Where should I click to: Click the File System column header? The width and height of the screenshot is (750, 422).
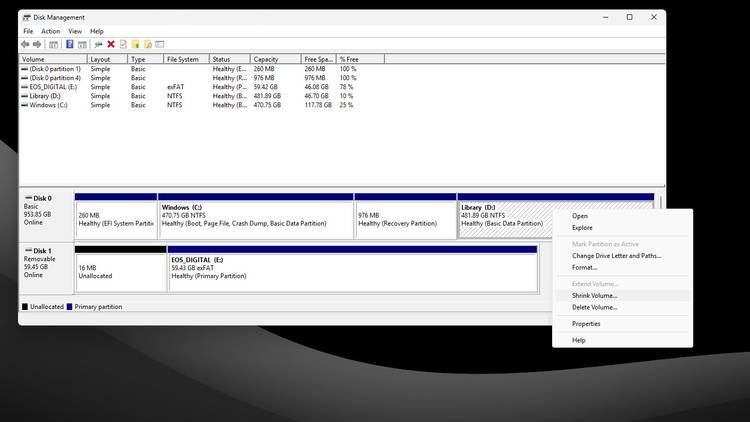187,59
